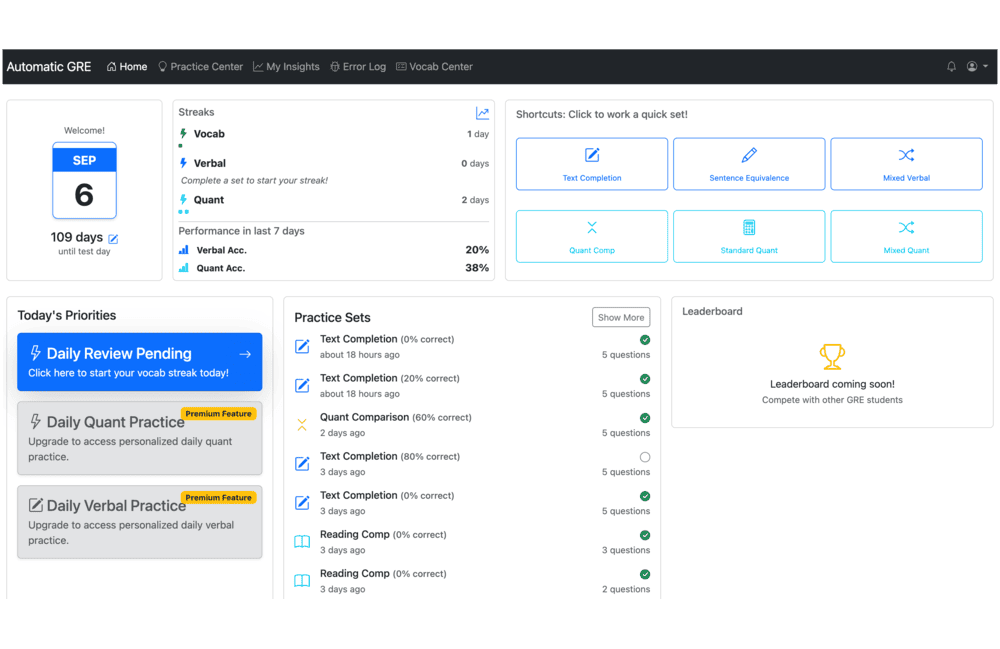The width and height of the screenshot is (1000, 649).
Task: Select the Reading Comp book icon
Action: pyautogui.click(x=301, y=541)
